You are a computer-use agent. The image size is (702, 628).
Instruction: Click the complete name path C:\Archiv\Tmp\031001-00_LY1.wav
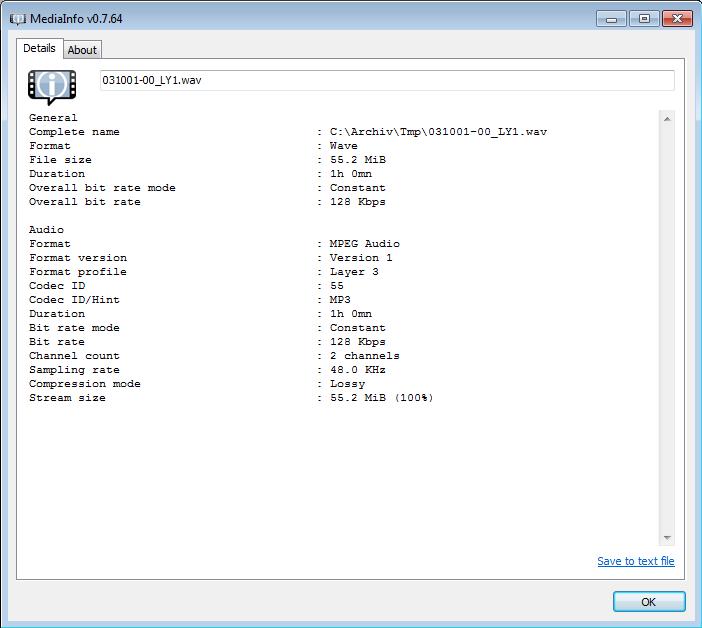click(x=438, y=132)
